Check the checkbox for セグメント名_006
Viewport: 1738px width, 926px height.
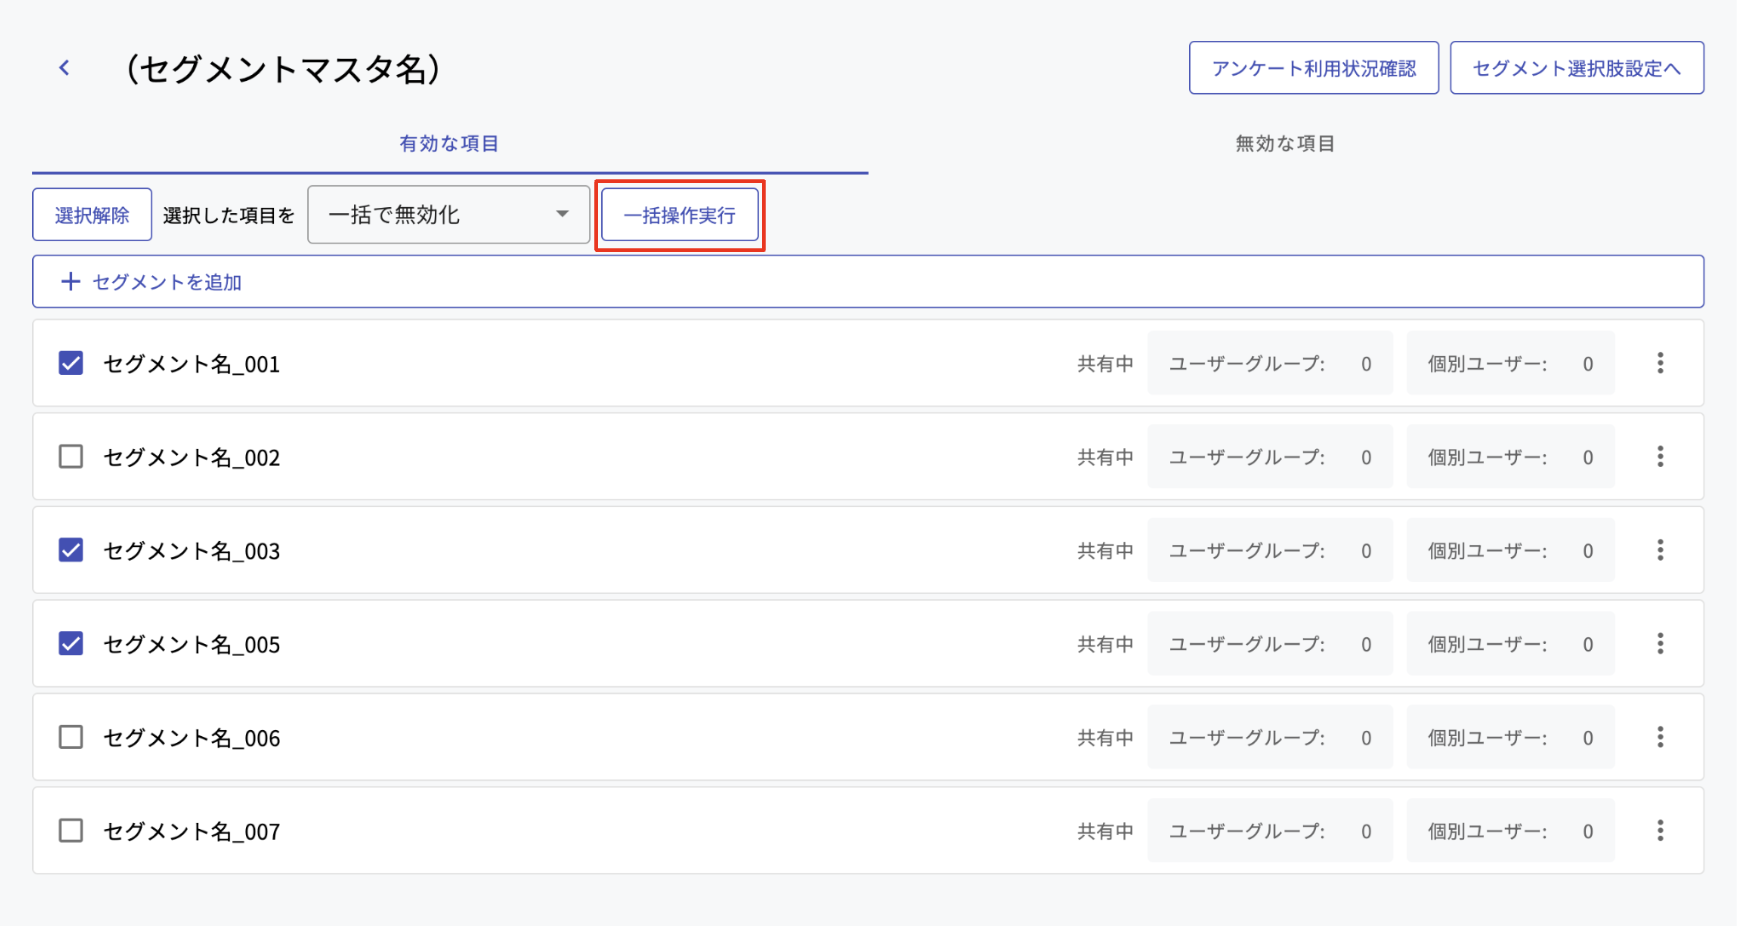pos(71,737)
